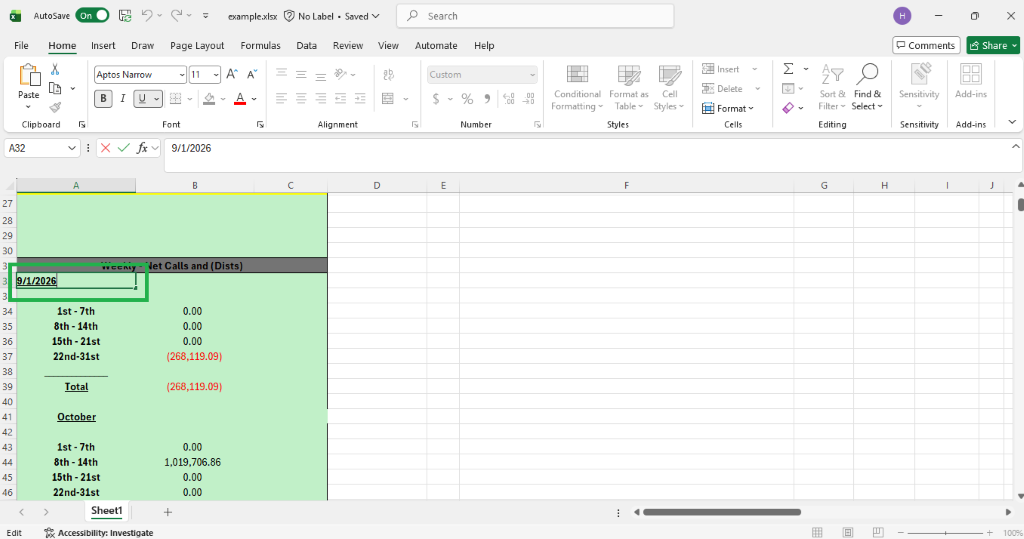Click the horizontal scrollbar thumb
This screenshot has width=1024, height=539.
click(722, 512)
